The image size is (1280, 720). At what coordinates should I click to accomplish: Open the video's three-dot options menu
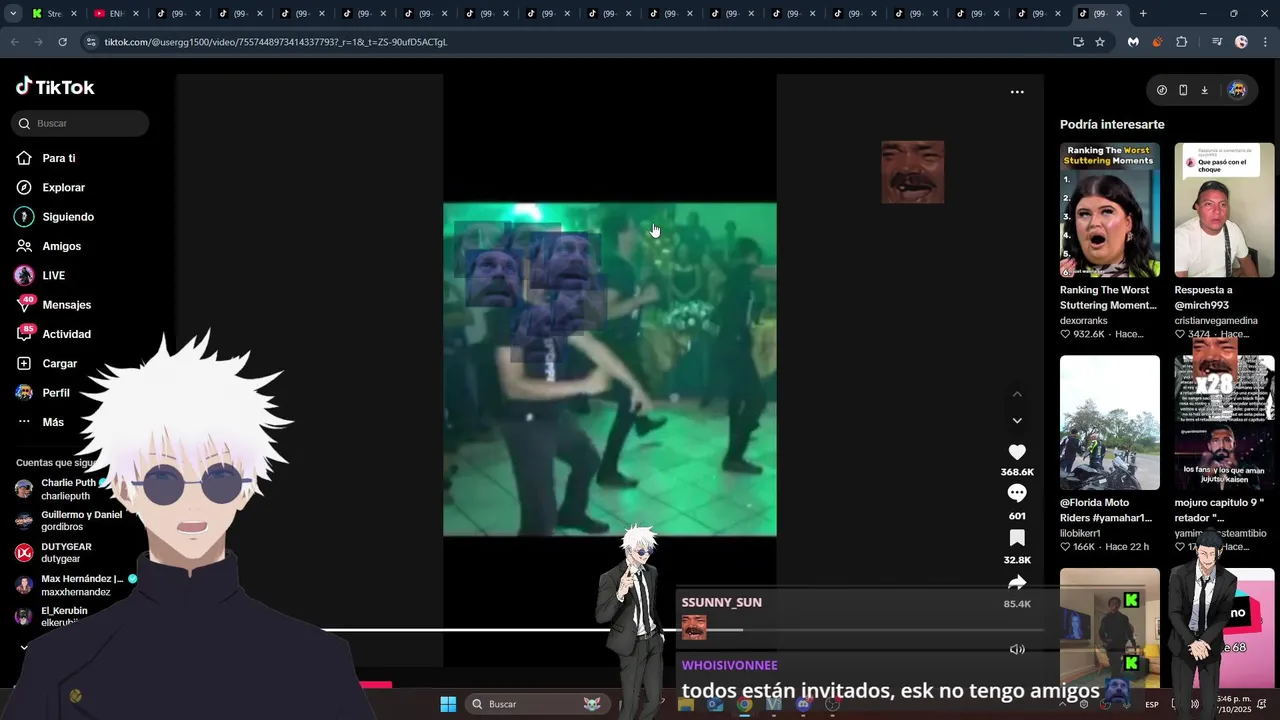[1017, 92]
